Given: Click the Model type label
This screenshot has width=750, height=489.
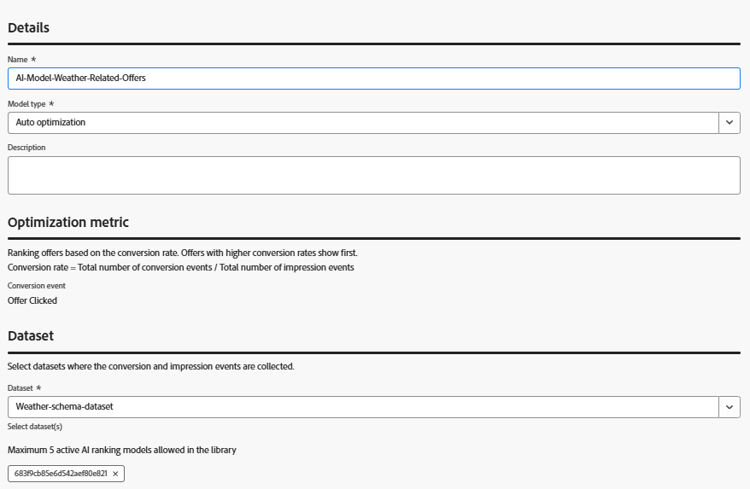Looking at the screenshot, I should coord(26,104).
